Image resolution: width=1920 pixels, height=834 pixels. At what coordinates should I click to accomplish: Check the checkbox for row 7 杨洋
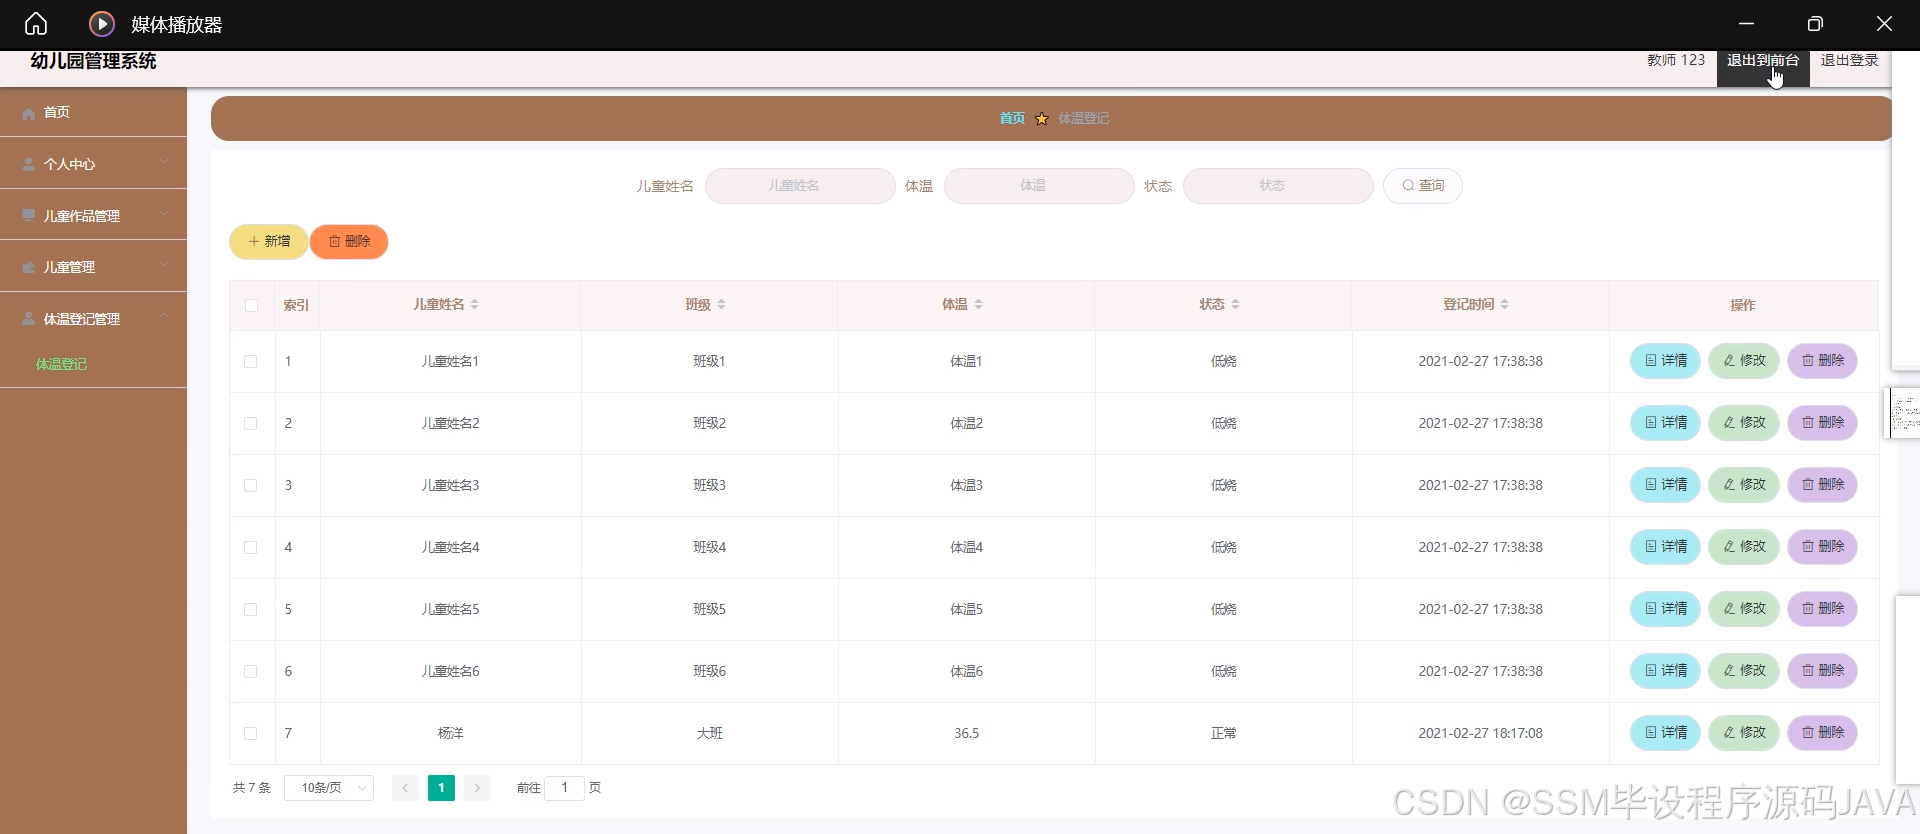251,733
